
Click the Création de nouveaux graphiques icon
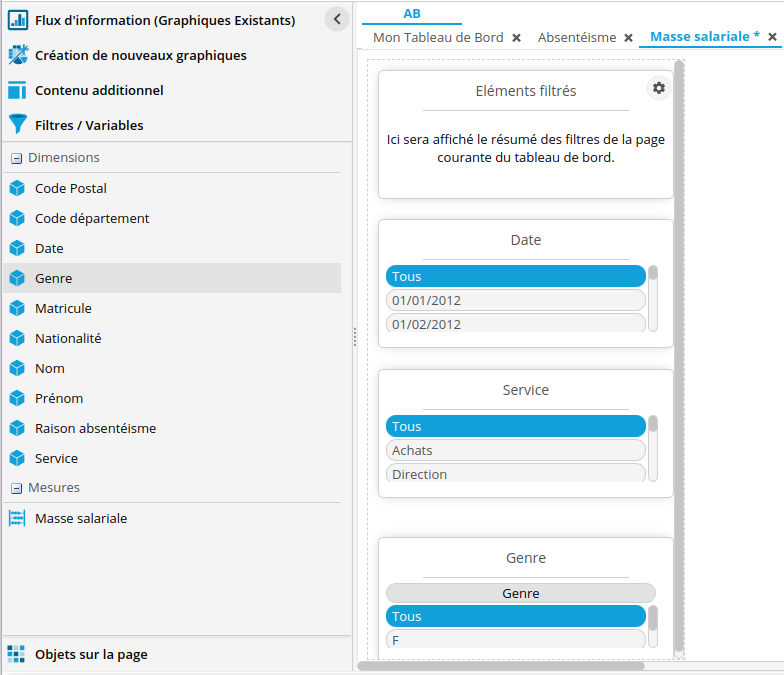coord(16,55)
